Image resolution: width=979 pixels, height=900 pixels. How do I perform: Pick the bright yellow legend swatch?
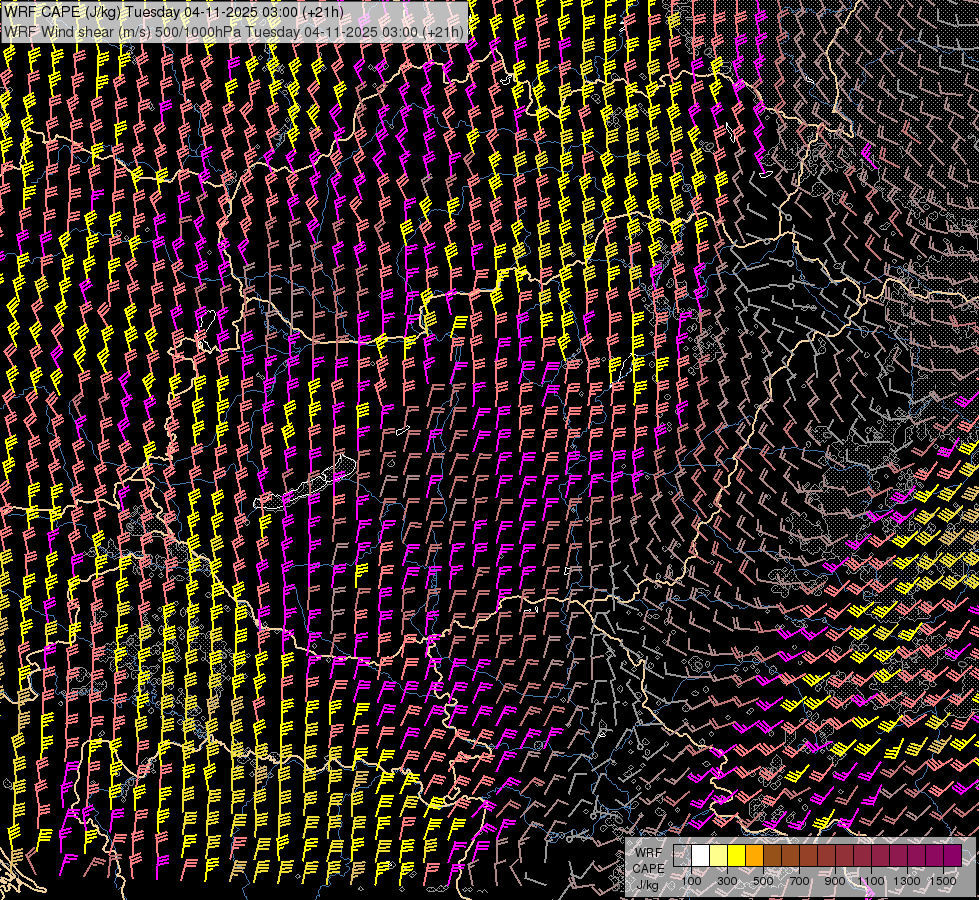pyautogui.click(x=736, y=855)
